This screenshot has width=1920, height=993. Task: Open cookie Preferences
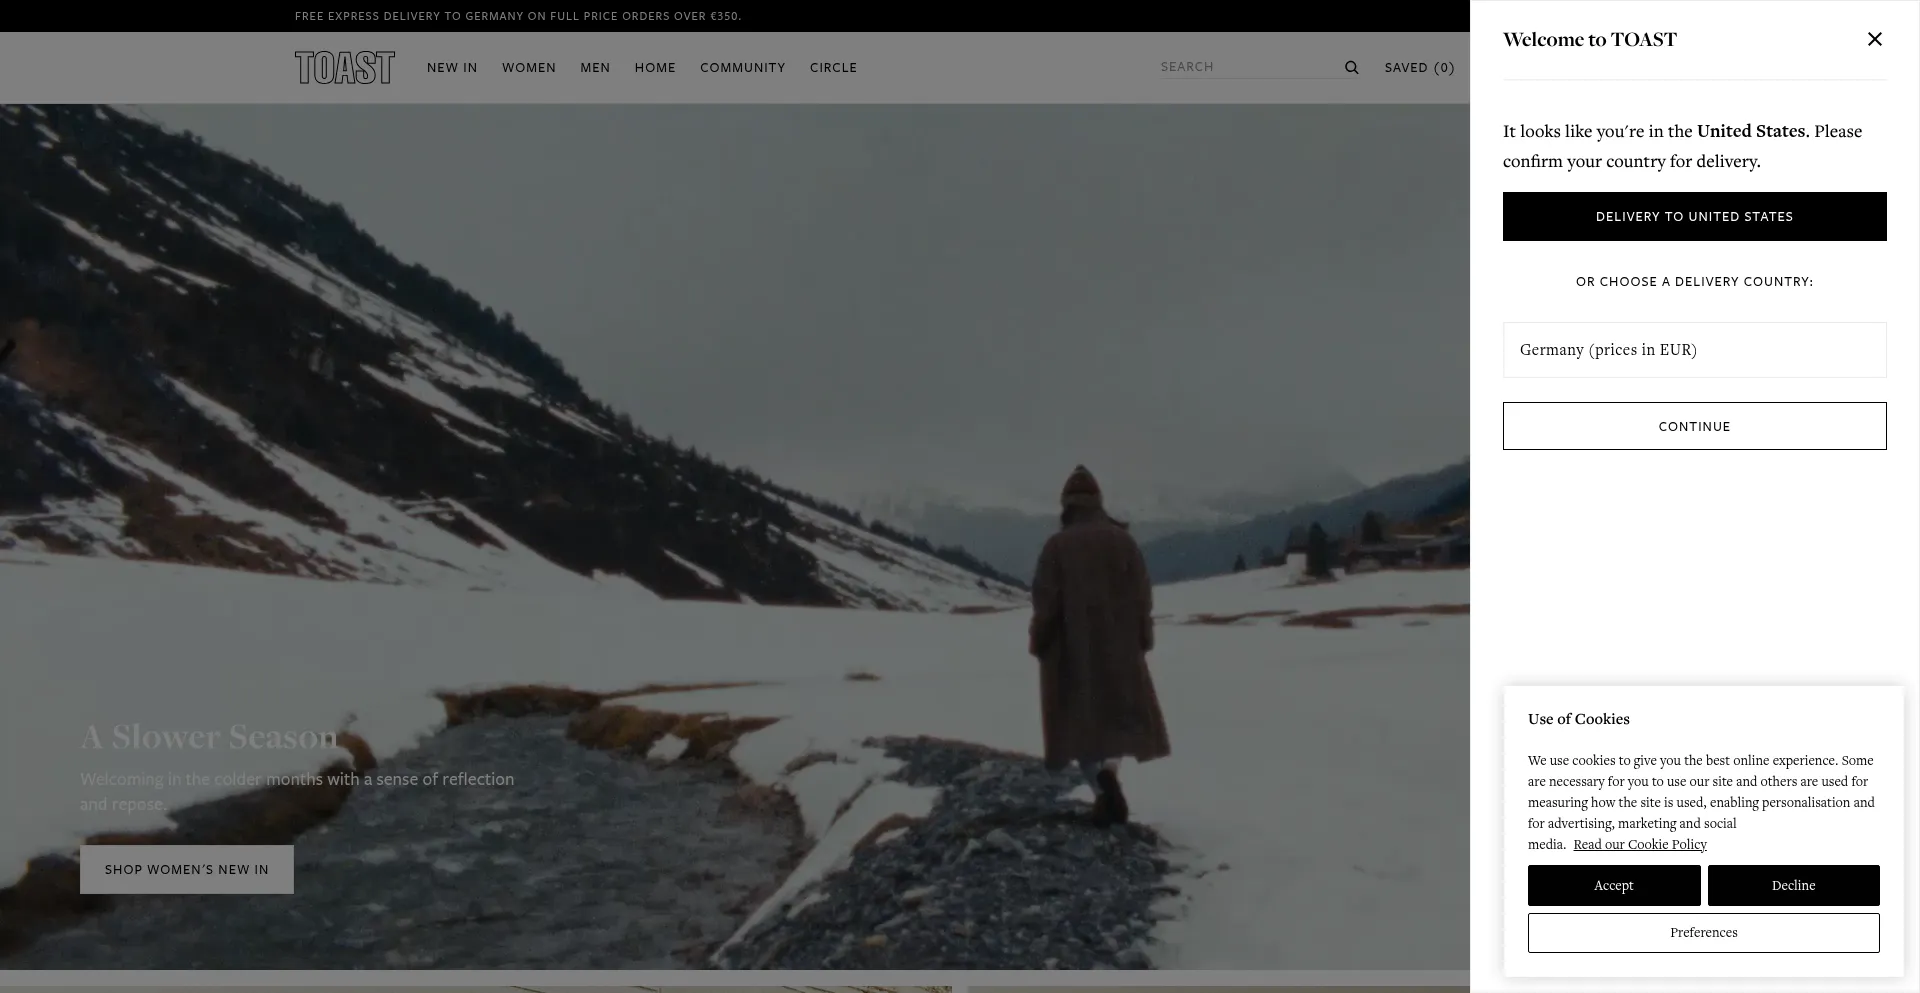1703,933
